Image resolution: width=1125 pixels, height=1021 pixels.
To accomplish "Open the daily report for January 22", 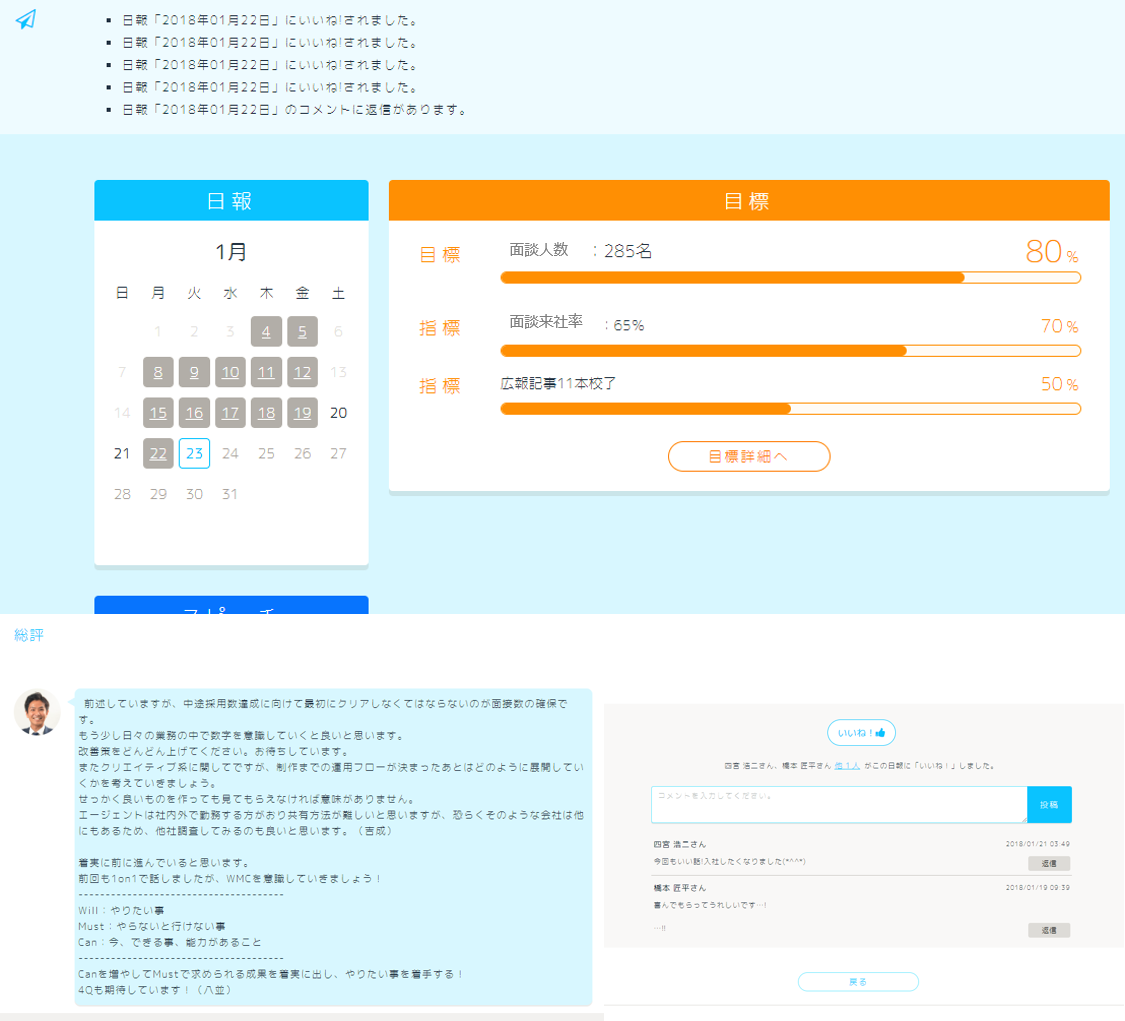I will (x=158, y=453).
